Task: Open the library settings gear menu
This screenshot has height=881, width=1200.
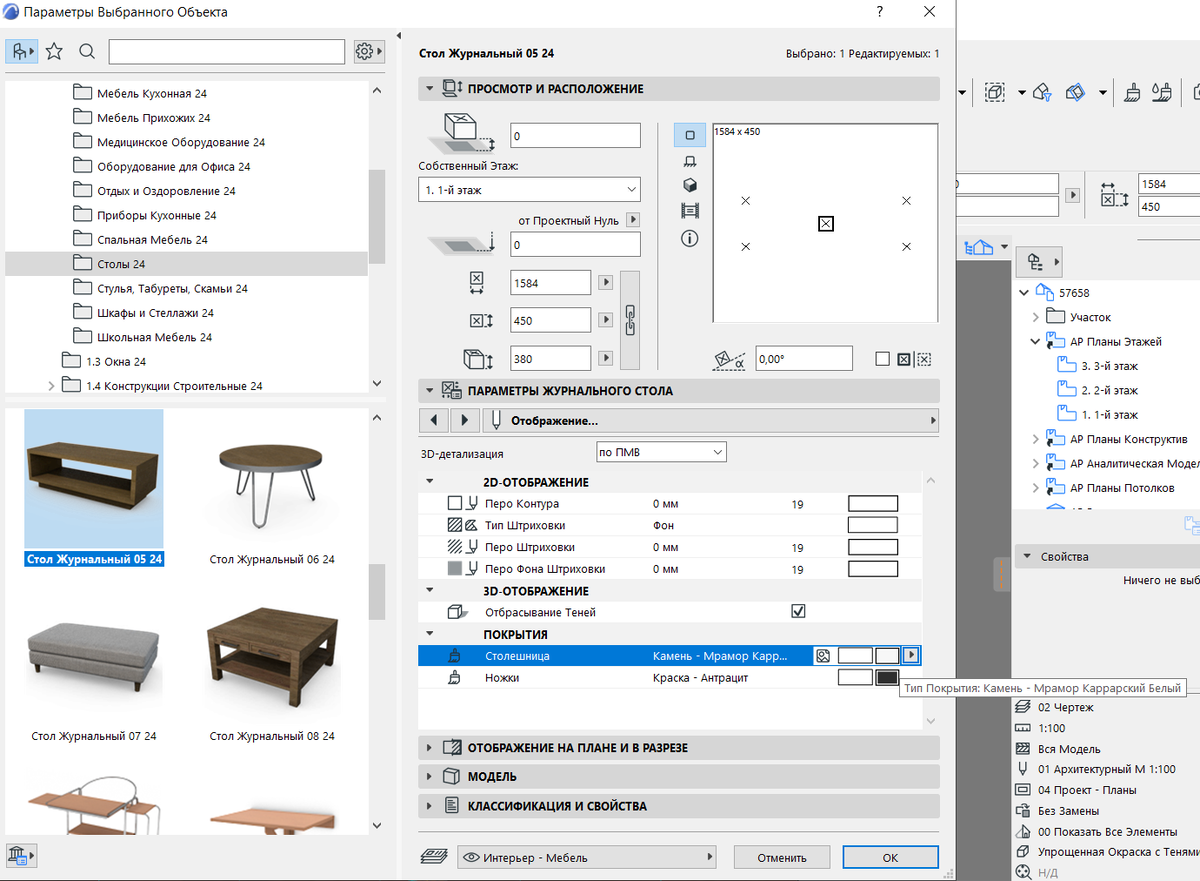Action: pos(368,51)
